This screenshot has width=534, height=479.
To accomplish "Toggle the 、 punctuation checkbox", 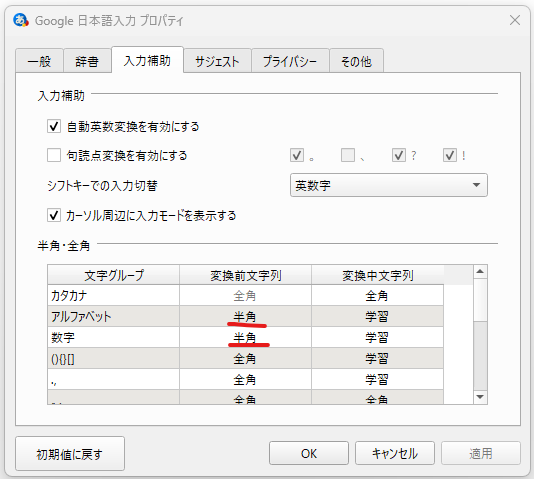I will tap(348, 155).
